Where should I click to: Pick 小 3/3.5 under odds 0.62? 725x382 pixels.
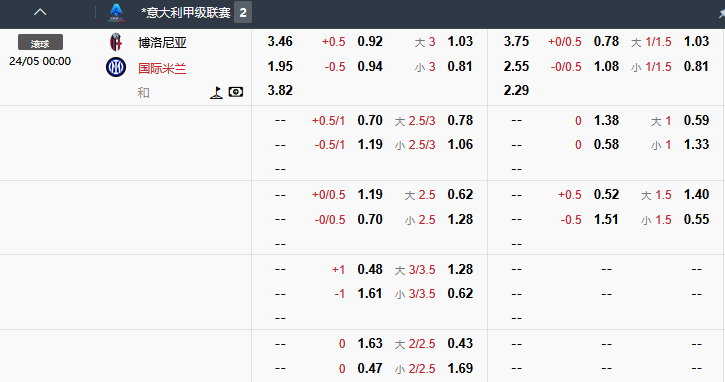pos(460,293)
